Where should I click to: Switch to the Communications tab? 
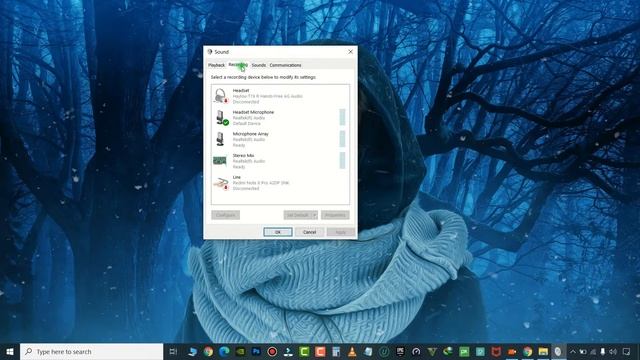coord(285,65)
